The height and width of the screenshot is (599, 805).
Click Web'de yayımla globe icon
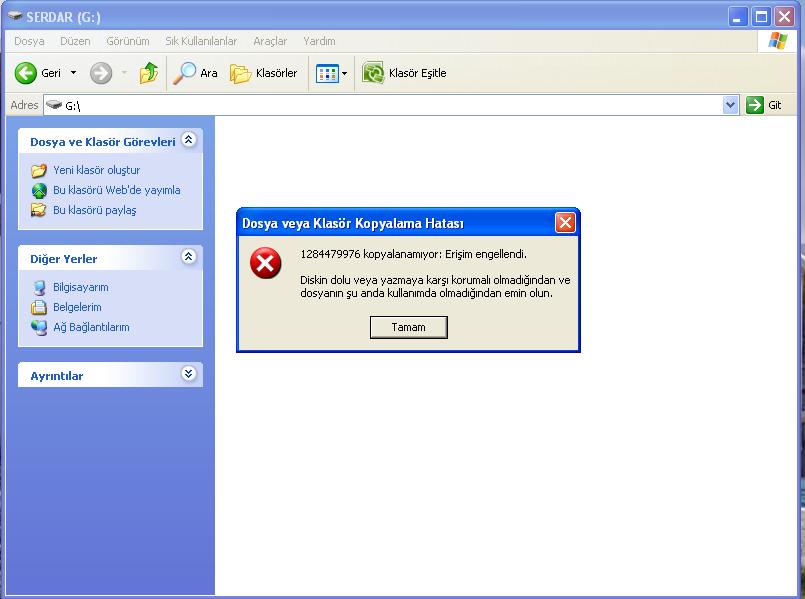(39, 190)
